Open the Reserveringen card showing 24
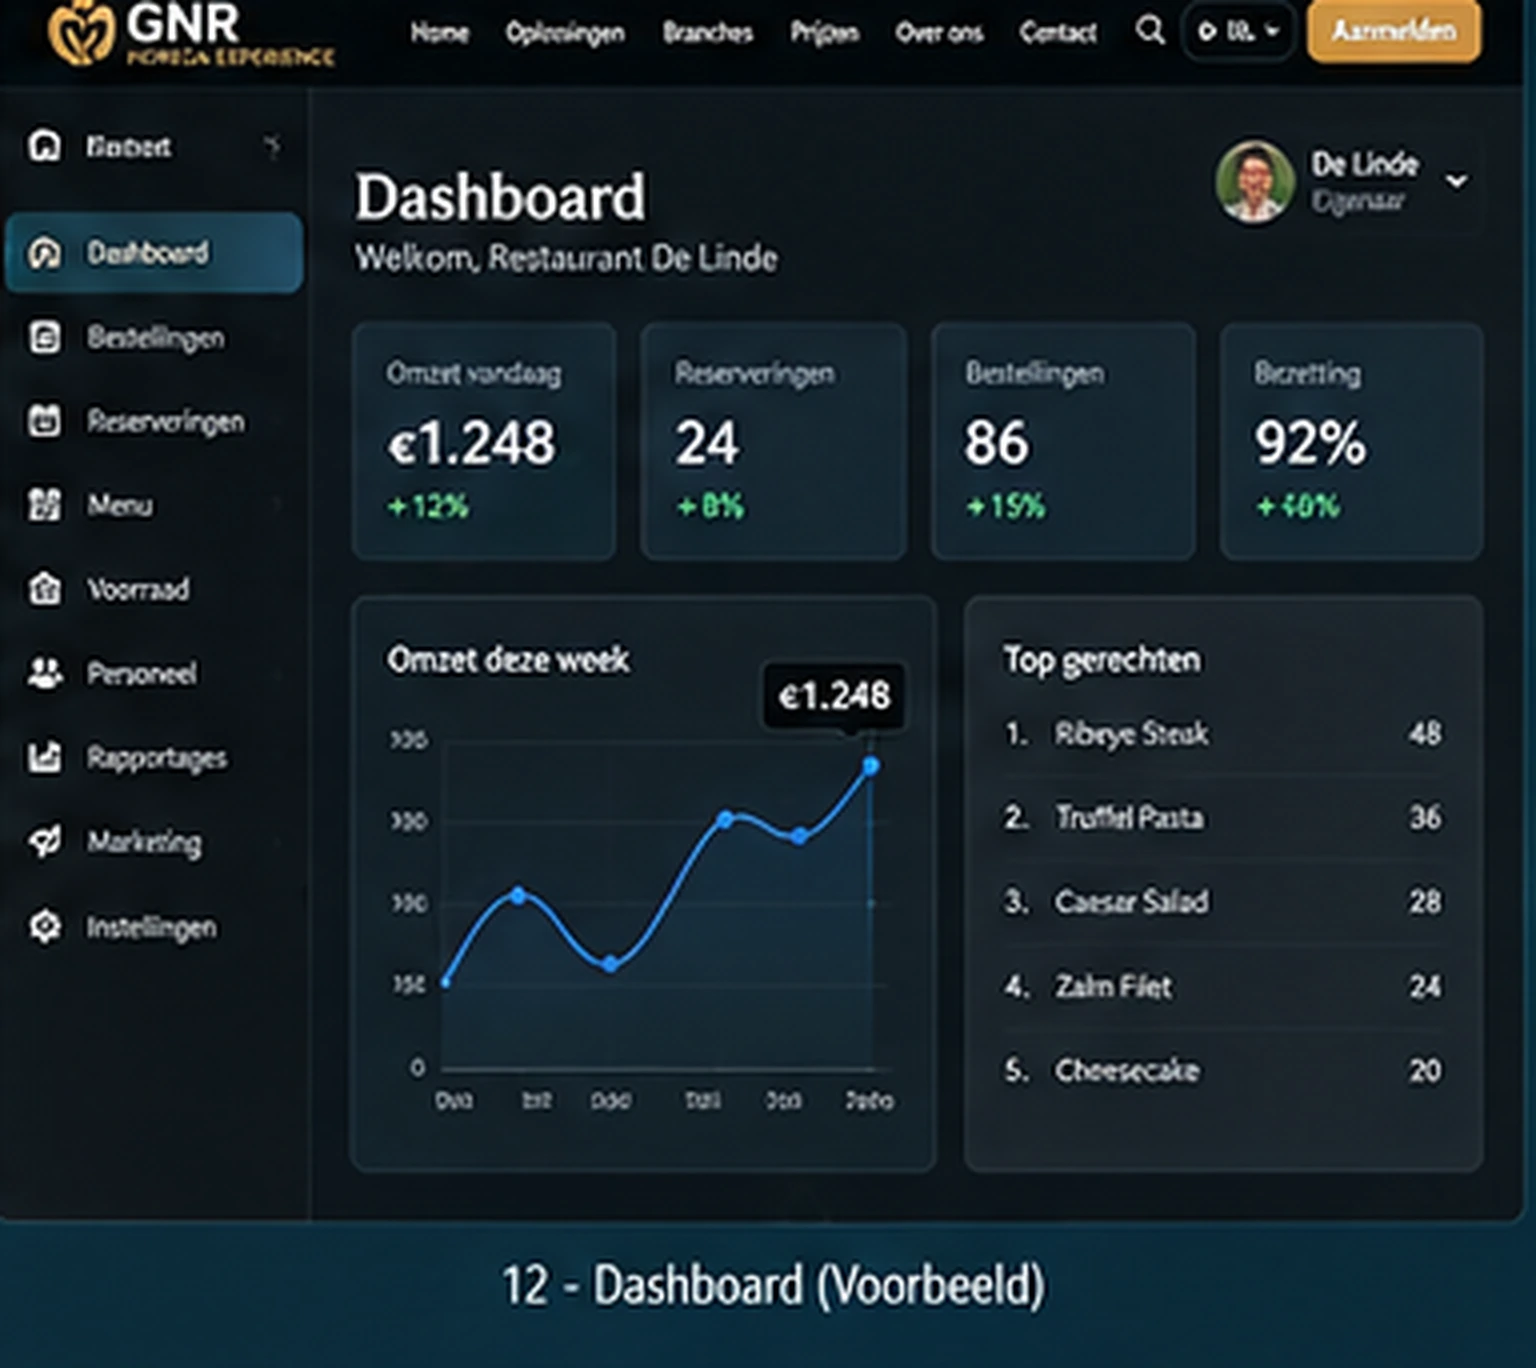Screen dimensions: 1536x1368 point(774,441)
